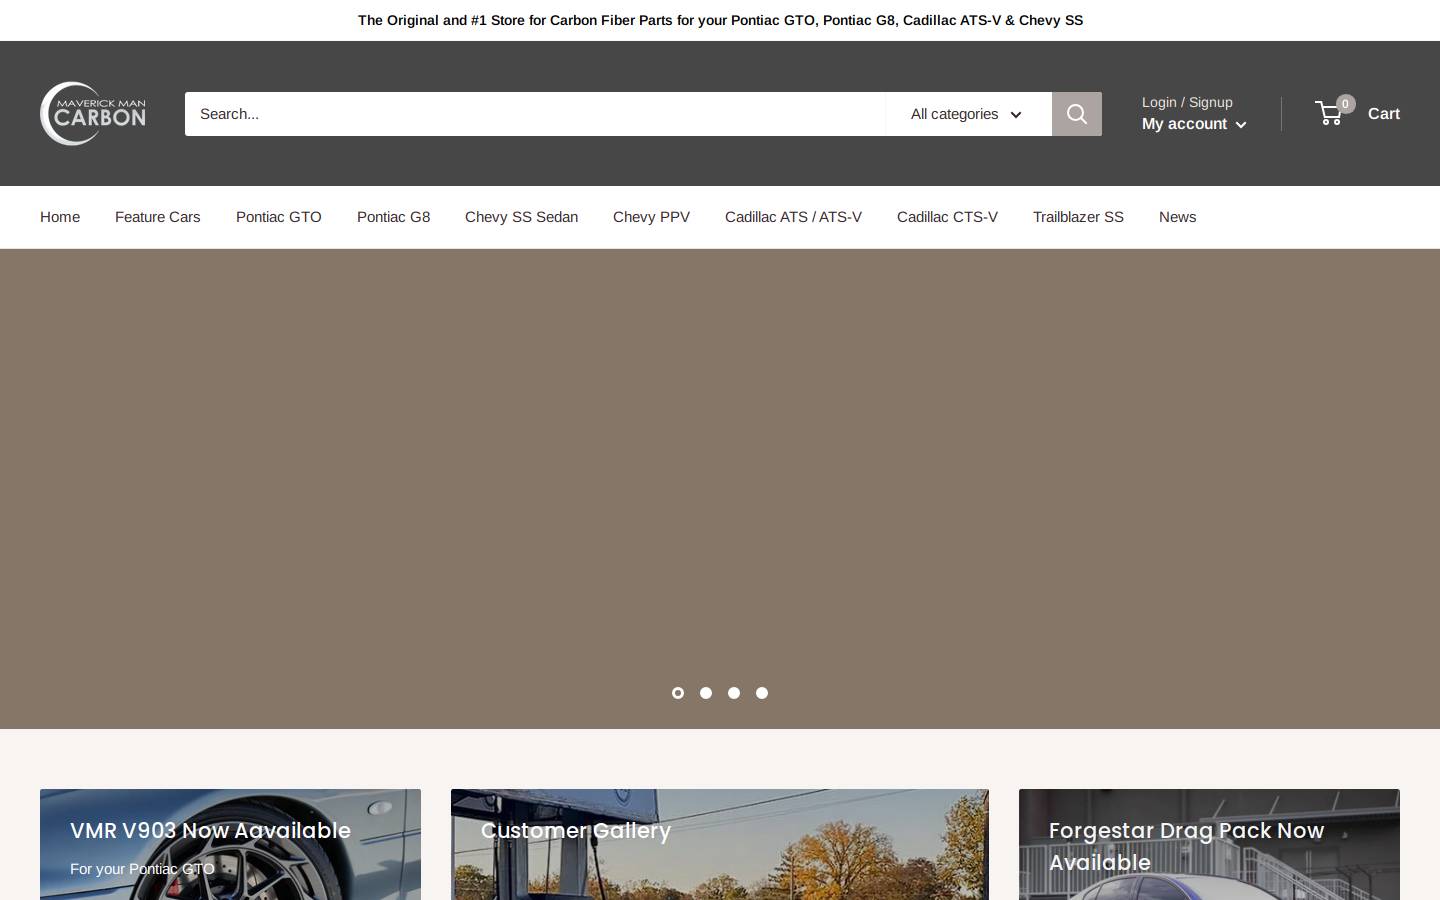Open the Cadillac ATS / ATS-V menu

[x=793, y=217]
